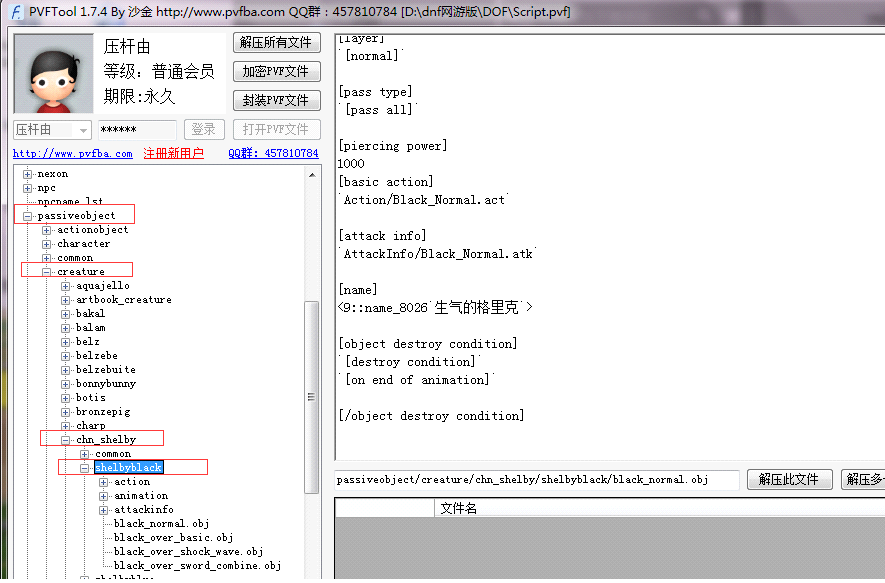Click the file path input field
Screen dimensions: 885x583
[537, 480]
